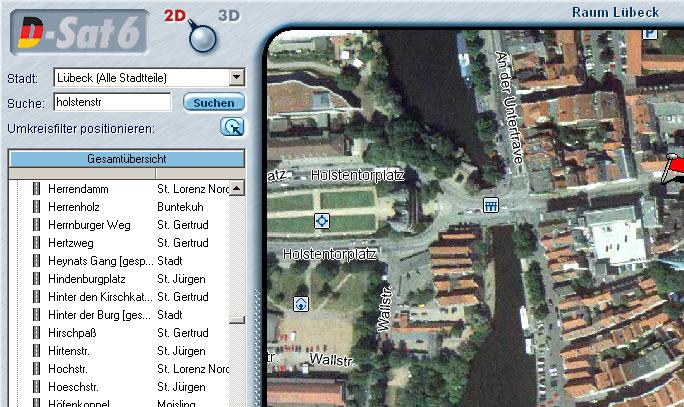Click the street icon beside Herrendamm
The width and height of the screenshot is (684, 407).
coord(37,189)
